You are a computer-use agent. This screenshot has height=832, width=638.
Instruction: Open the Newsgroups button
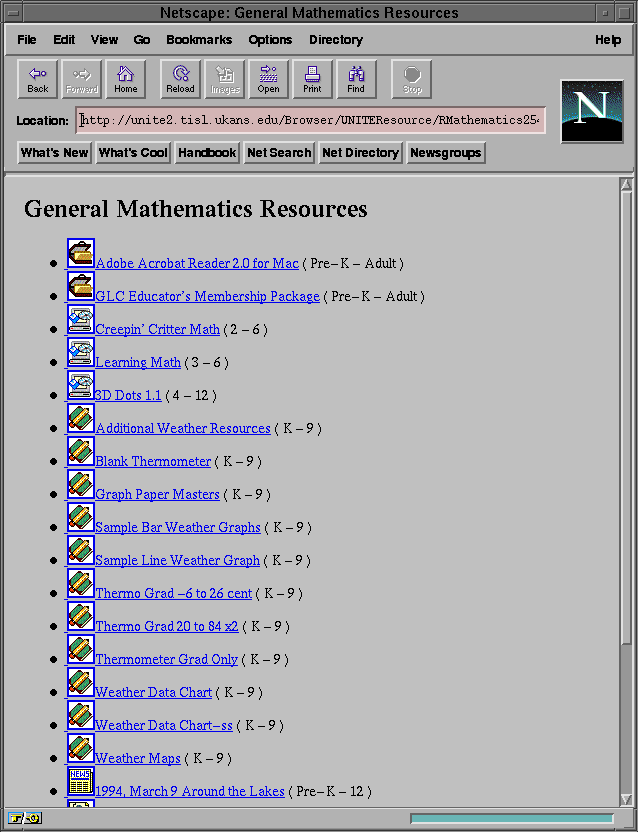pos(446,153)
